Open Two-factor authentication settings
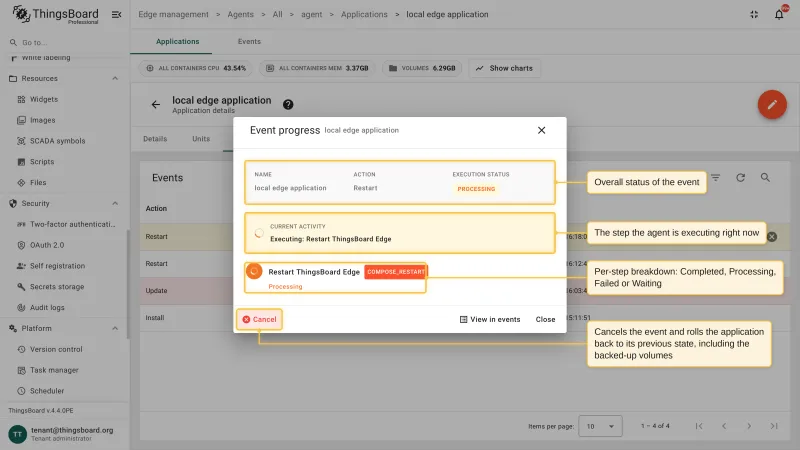This screenshot has height=450, width=800. pos(72,224)
